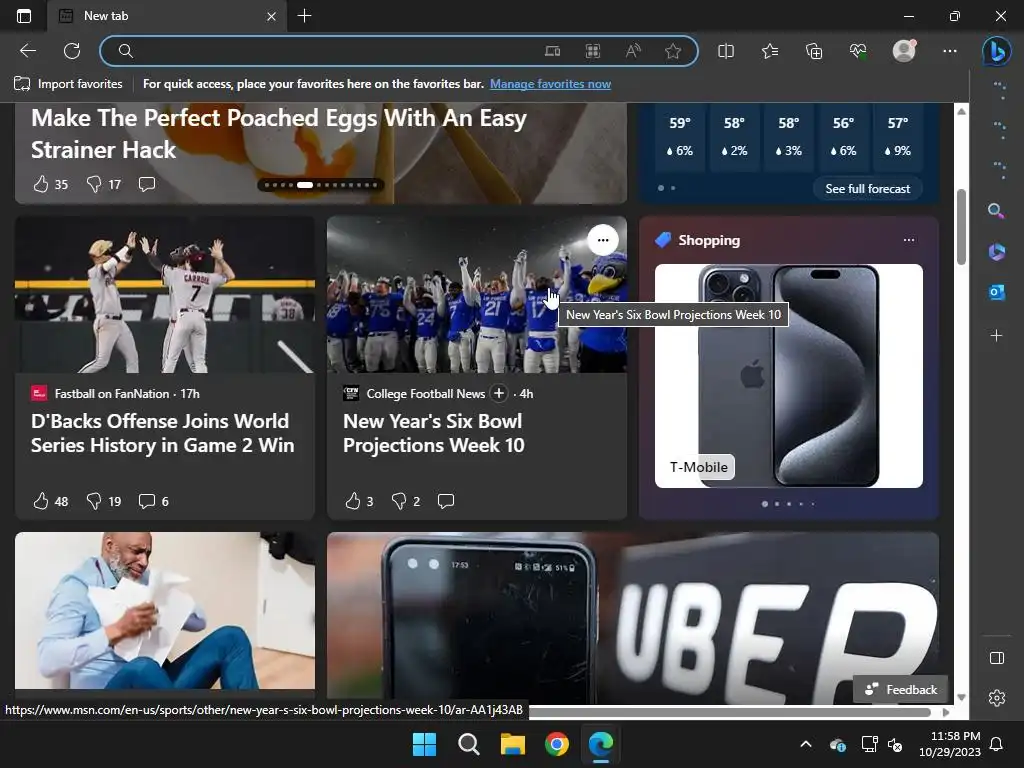Screen dimensions: 1024x768
Task: Select first weather card page dot
Action: [661, 188]
